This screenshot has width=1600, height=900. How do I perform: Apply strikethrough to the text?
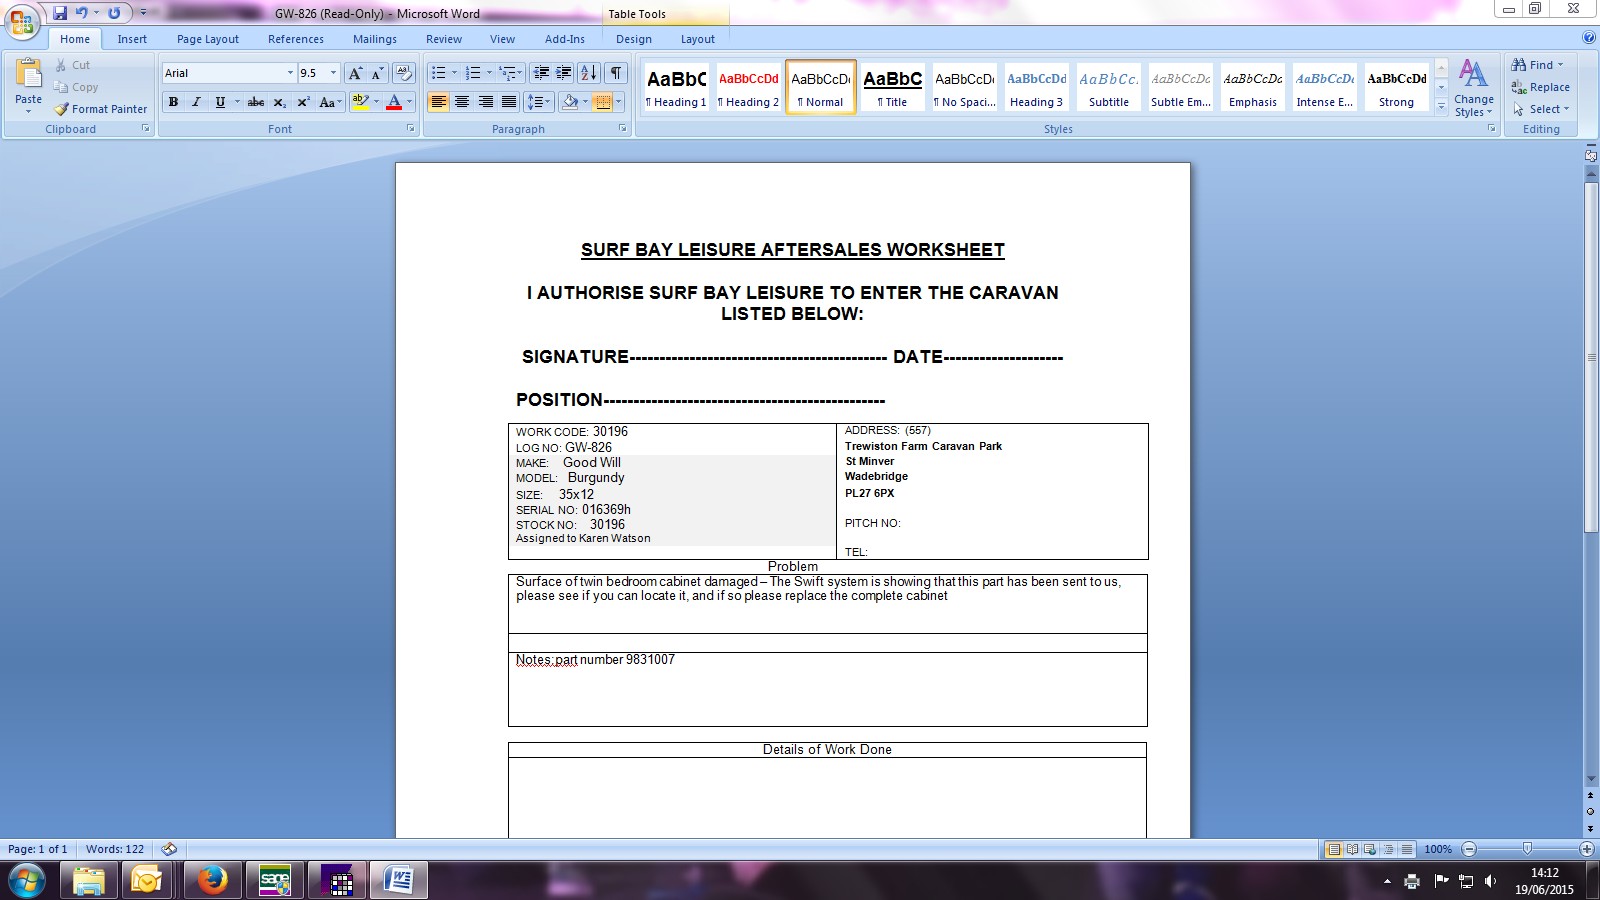256,102
